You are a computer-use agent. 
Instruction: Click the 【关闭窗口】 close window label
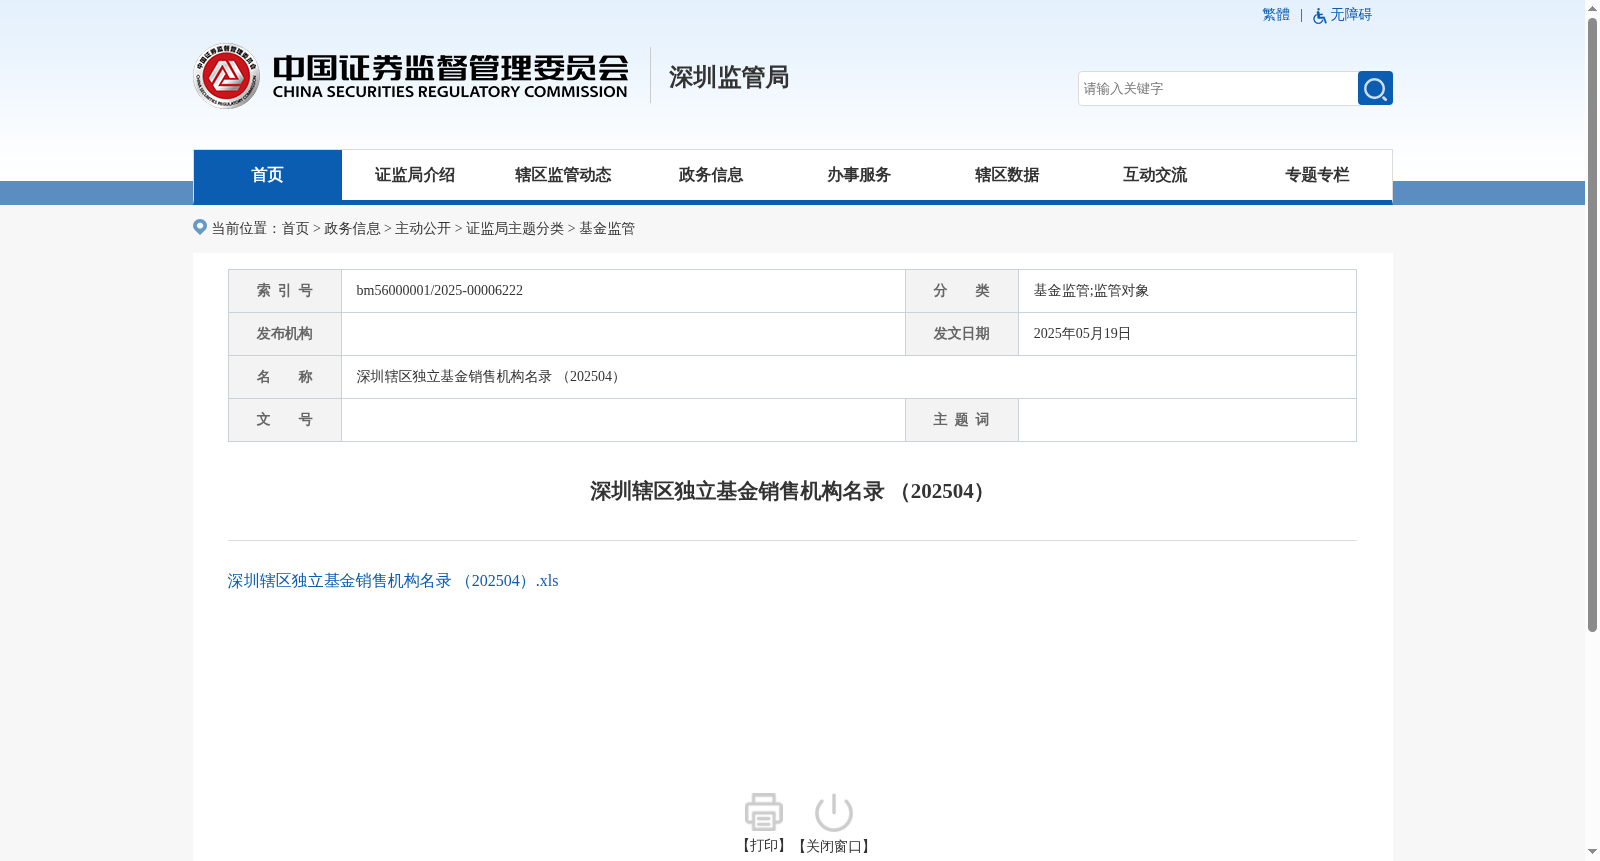(834, 846)
